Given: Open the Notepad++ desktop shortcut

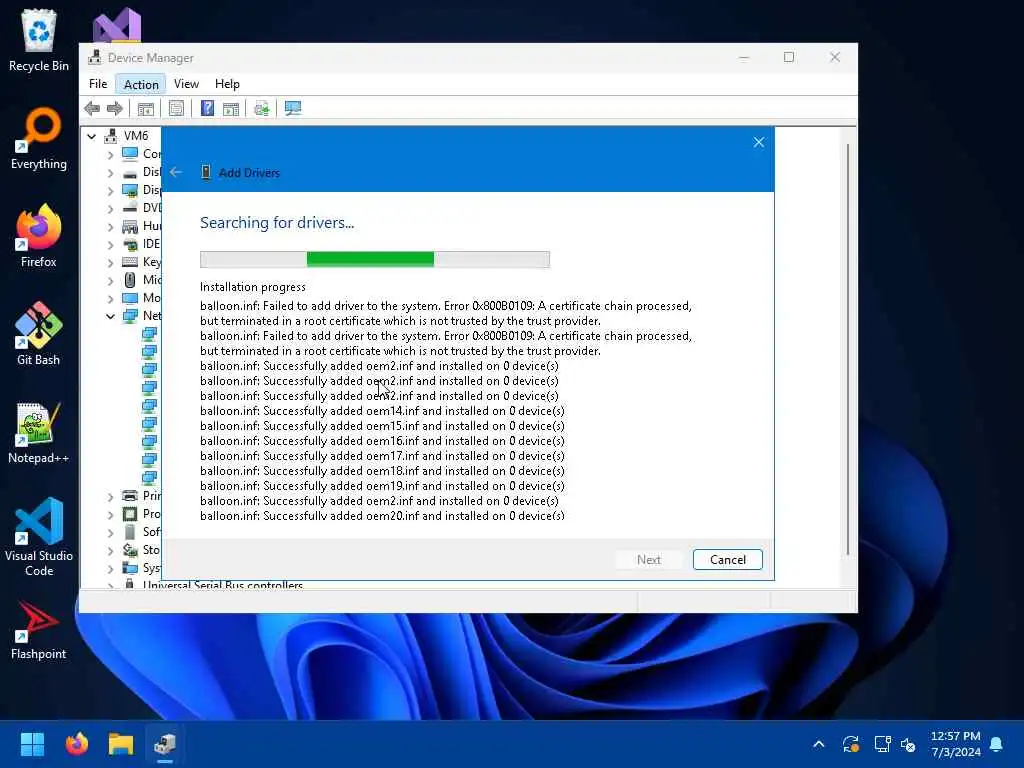Looking at the screenshot, I should 39,432.
